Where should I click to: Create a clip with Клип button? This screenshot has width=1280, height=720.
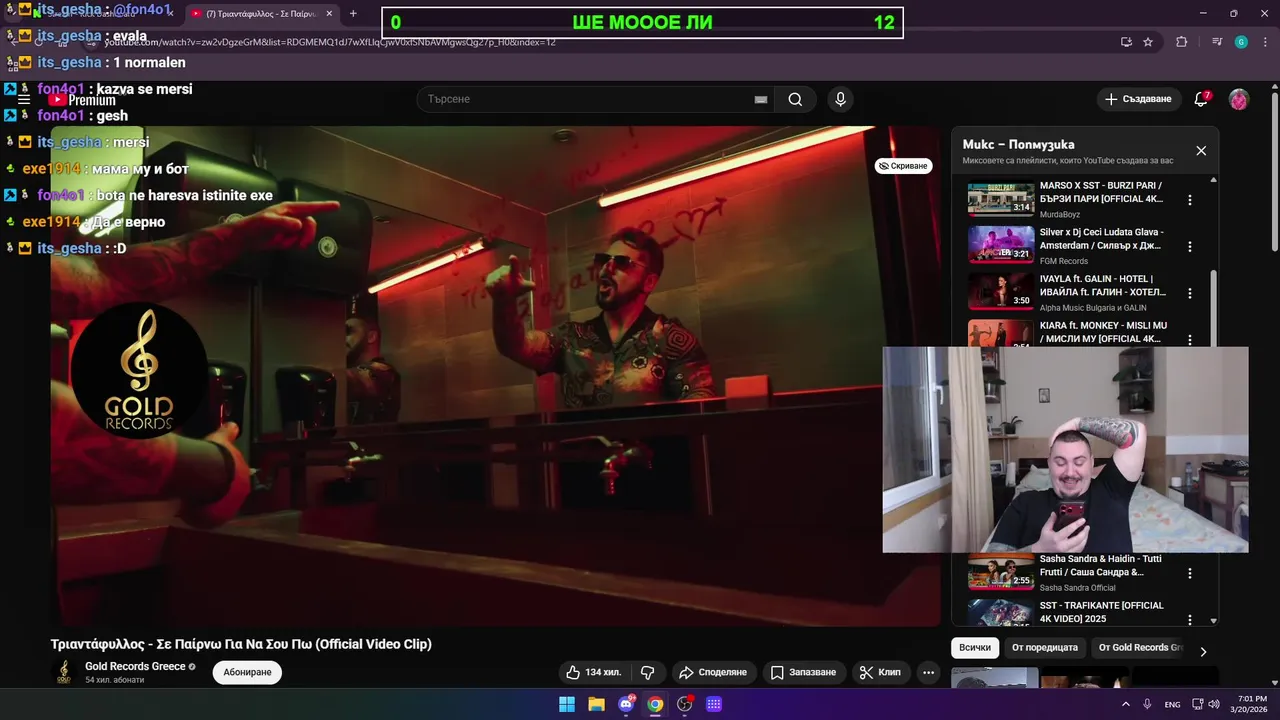tap(880, 672)
